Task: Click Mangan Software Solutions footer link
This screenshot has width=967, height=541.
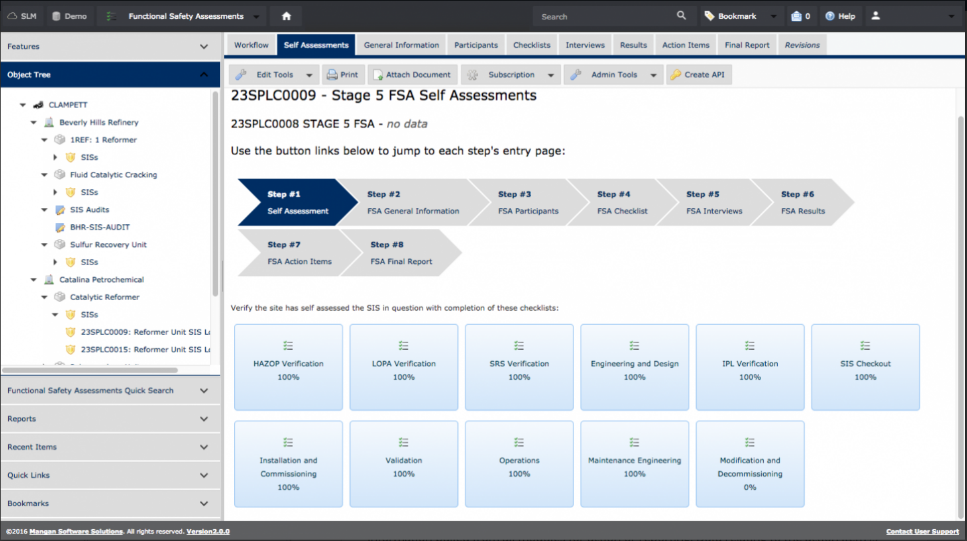Action: click(76, 531)
